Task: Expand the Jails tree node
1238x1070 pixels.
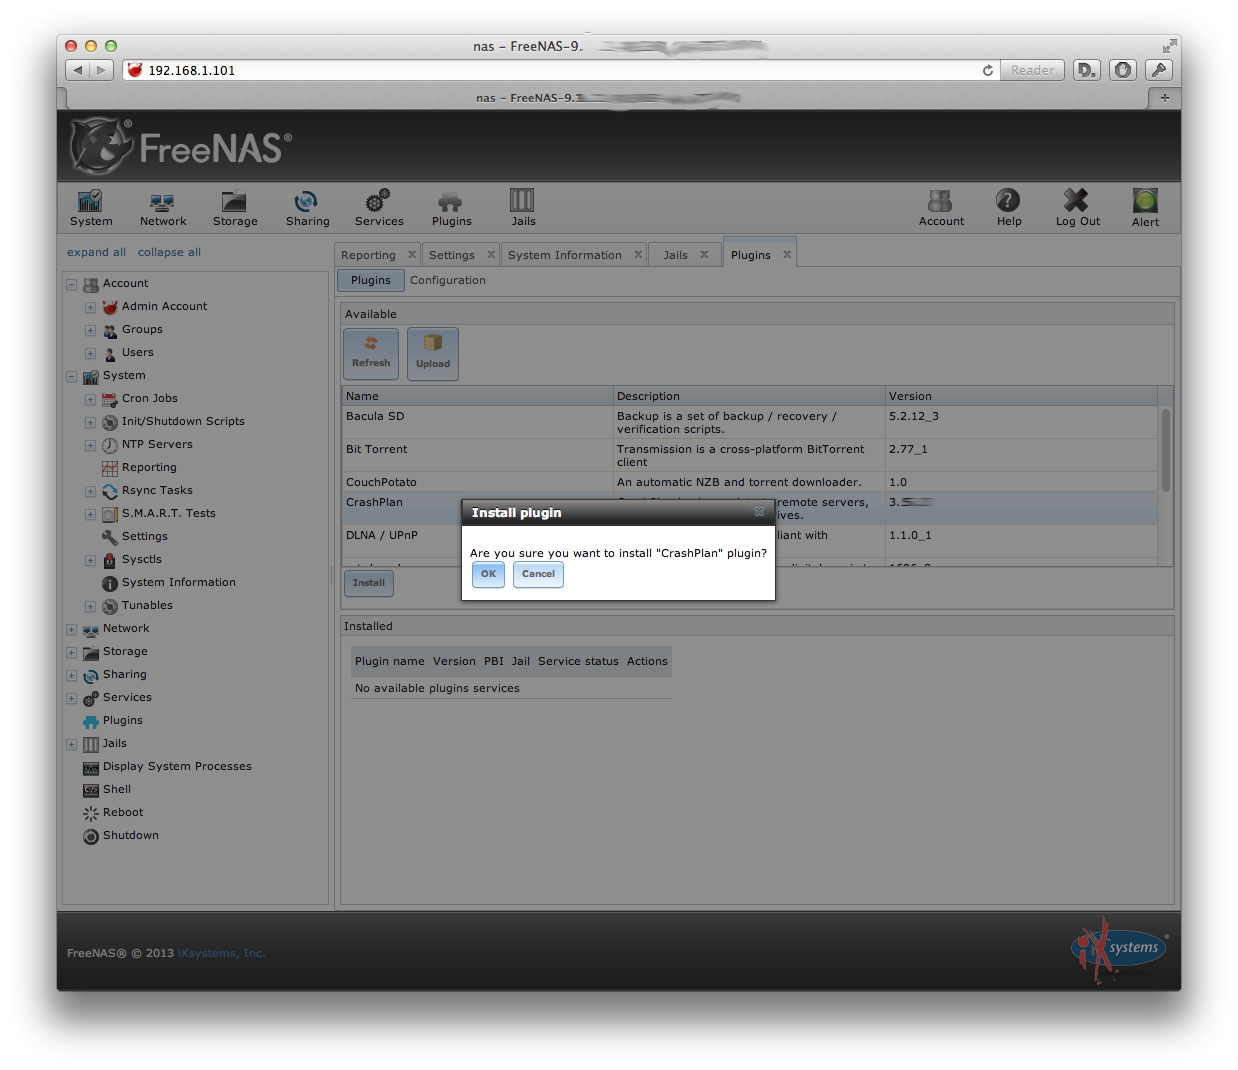Action: pos(72,744)
